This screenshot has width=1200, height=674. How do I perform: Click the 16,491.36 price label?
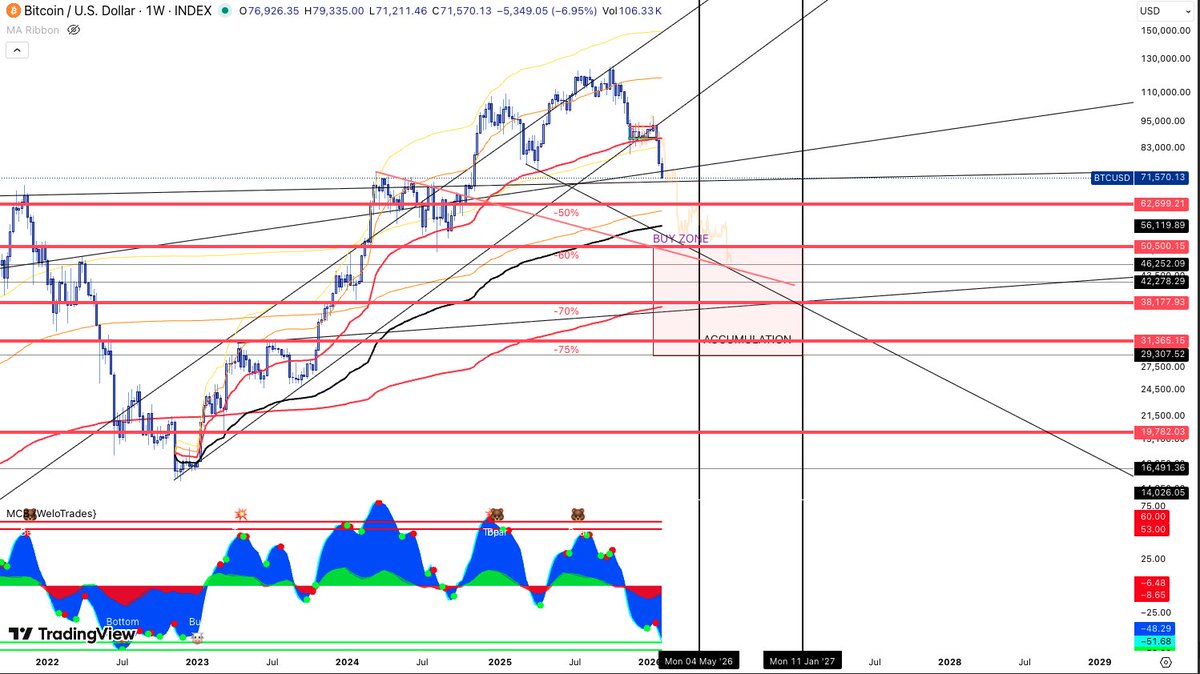1163,468
